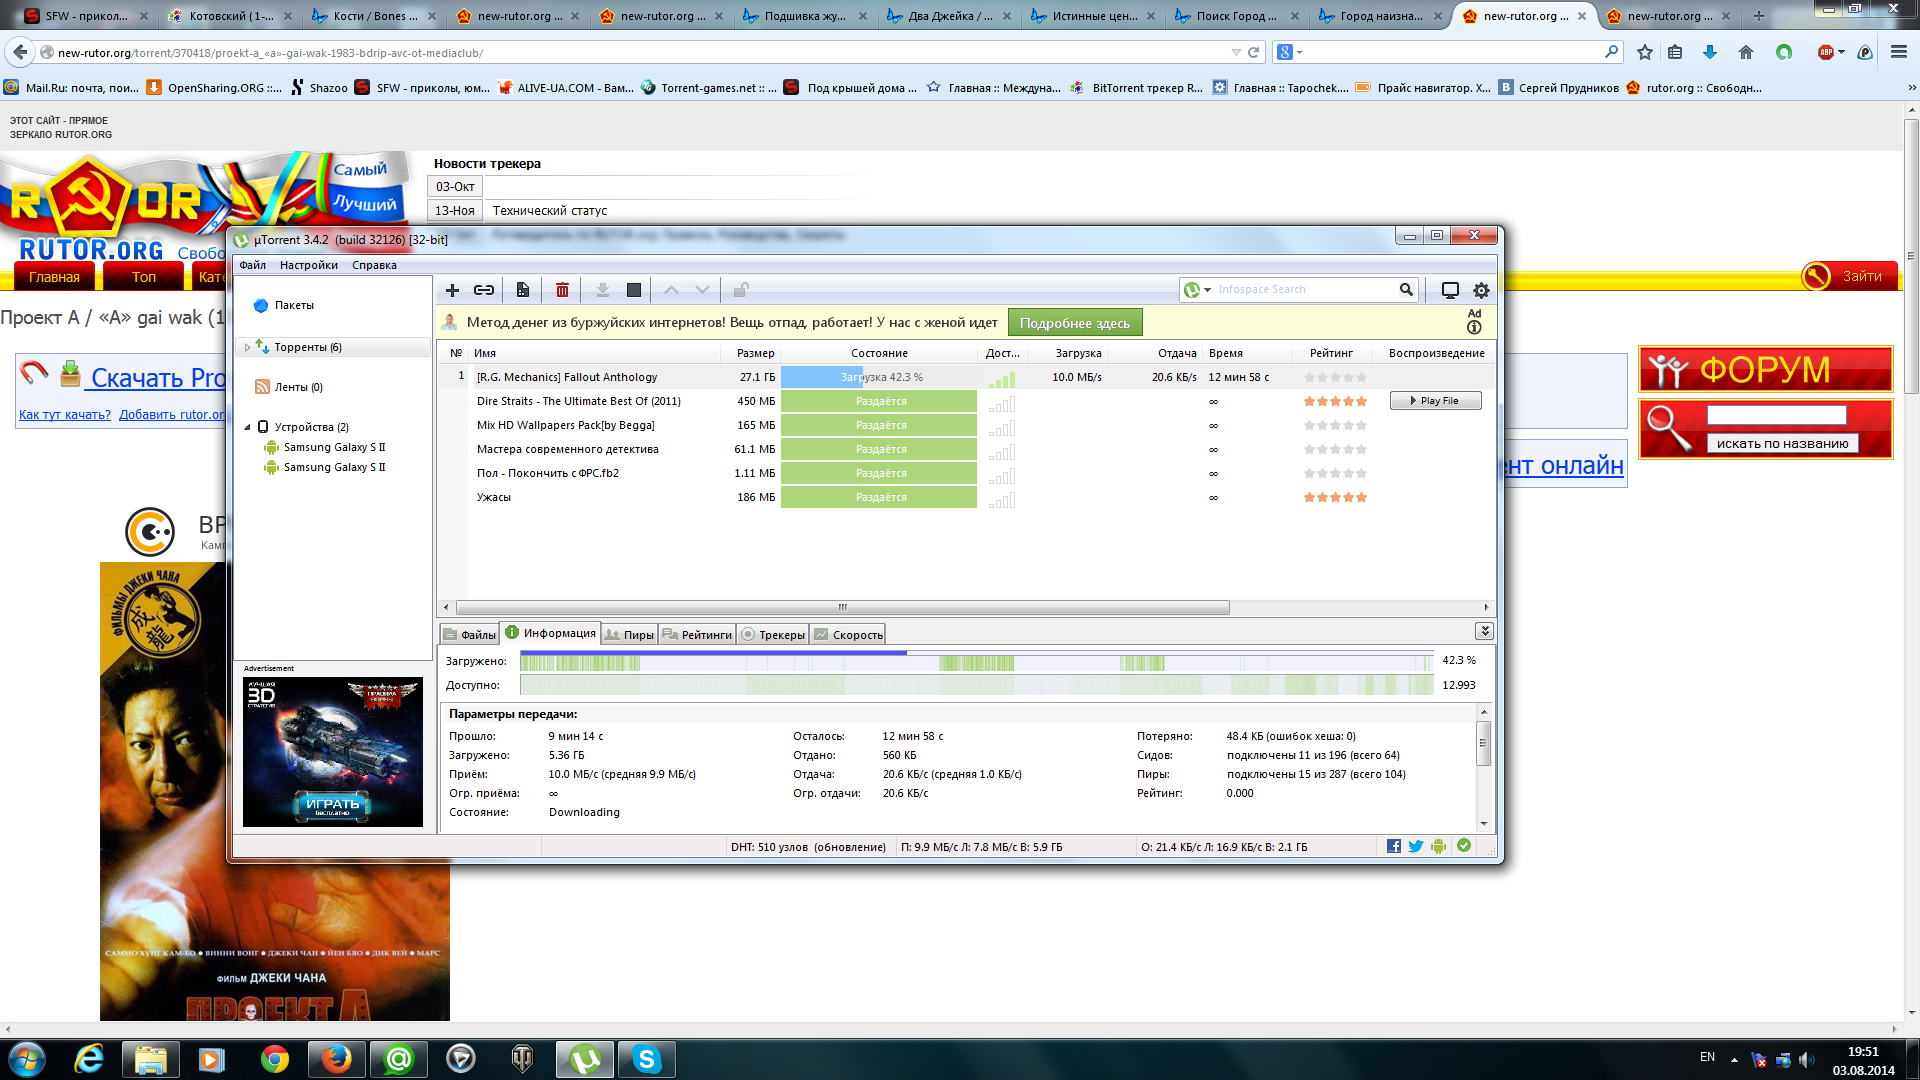This screenshot has width=1920, height=1080.
Task: Open Skype from the Windows taskbar
Action: coord(647,1059)
